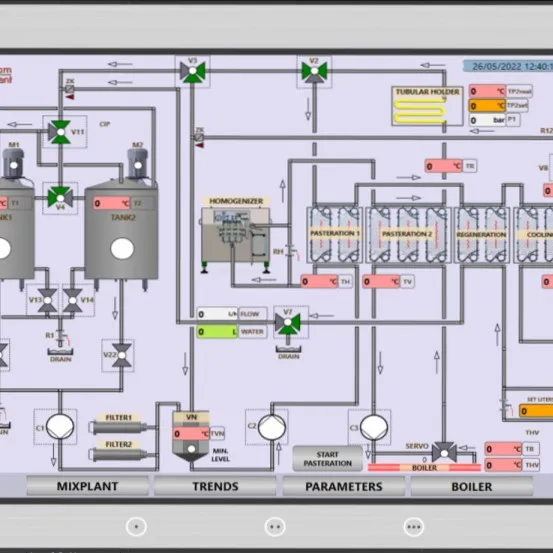The image size is (553, 553).
Task: Open the MIXPLANT screen
Action: [x=87, y=486]
